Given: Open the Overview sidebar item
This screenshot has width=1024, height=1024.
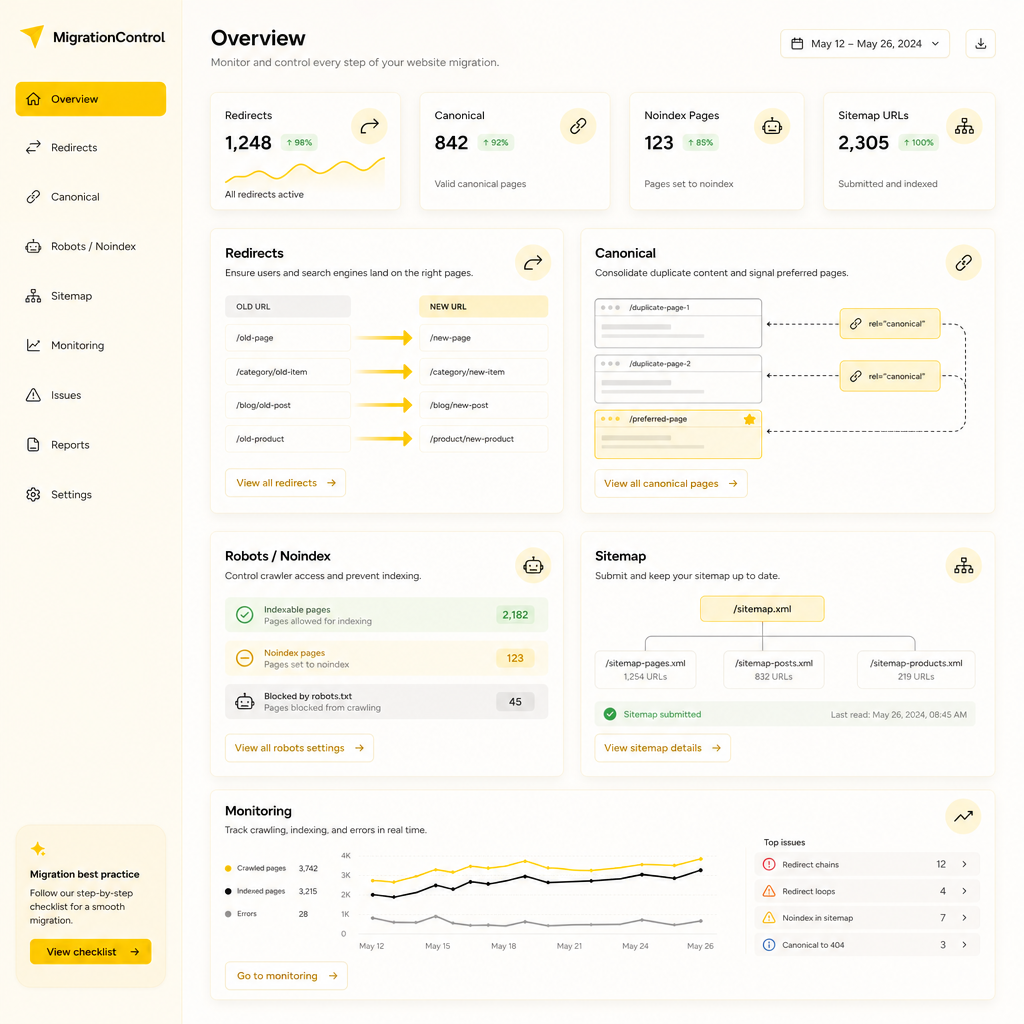Looking at the screenshot, I should 91,99.
